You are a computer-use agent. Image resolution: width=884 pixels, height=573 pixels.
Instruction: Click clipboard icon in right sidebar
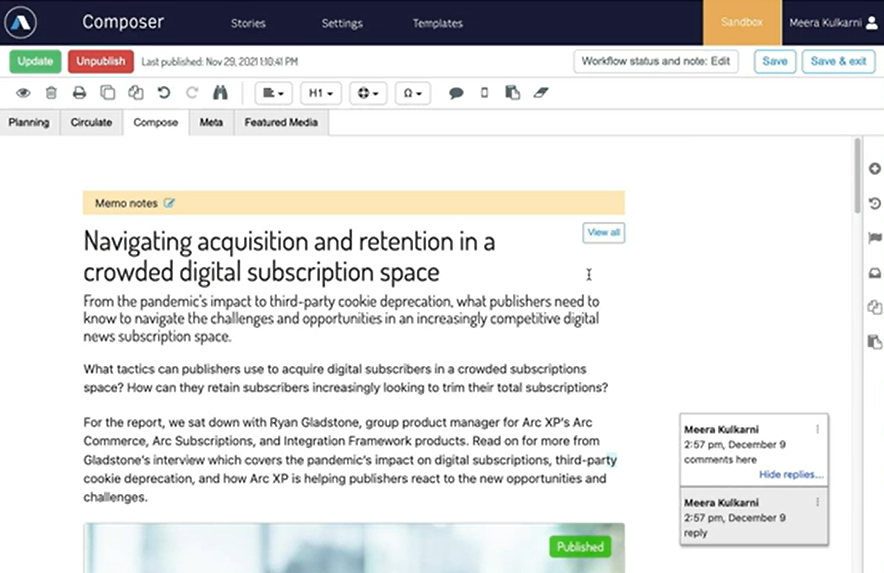874,342
